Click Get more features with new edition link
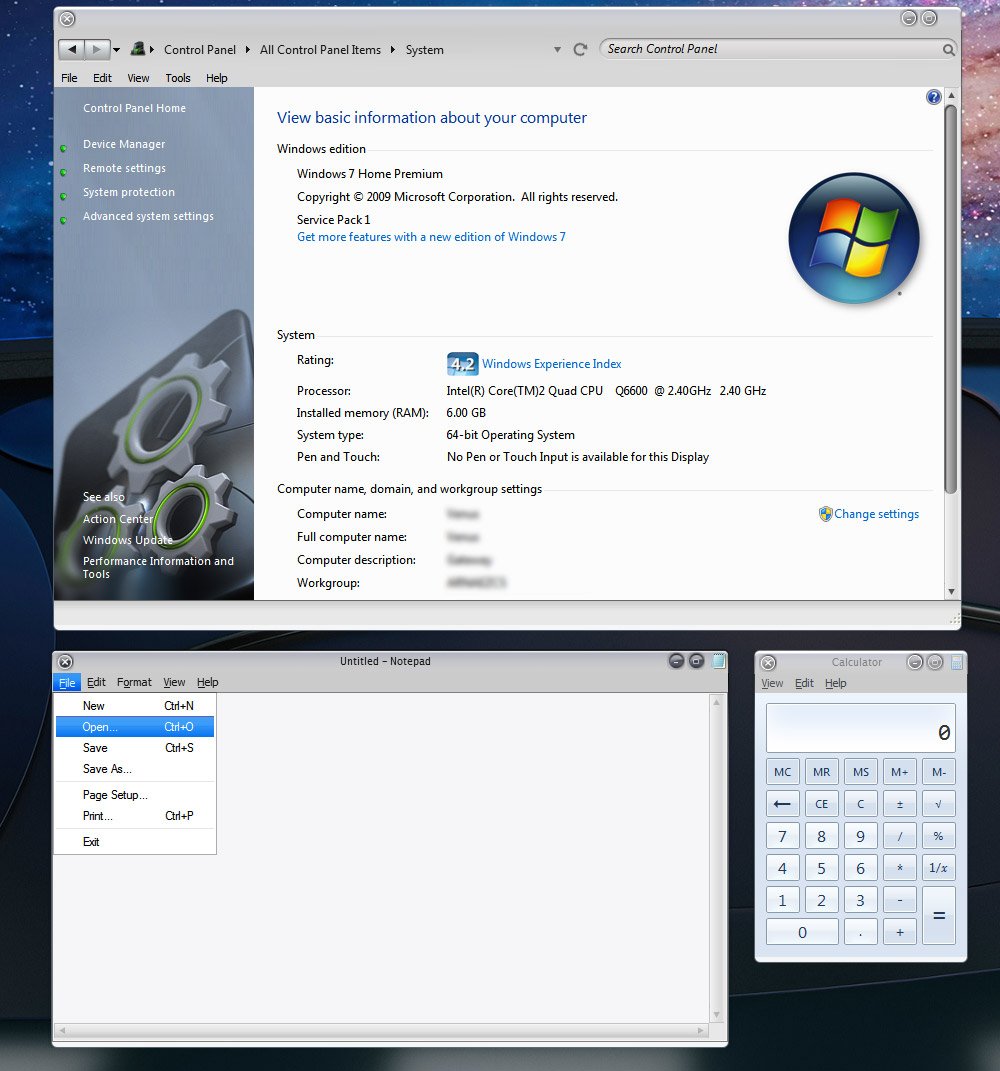 pos(431,237)
